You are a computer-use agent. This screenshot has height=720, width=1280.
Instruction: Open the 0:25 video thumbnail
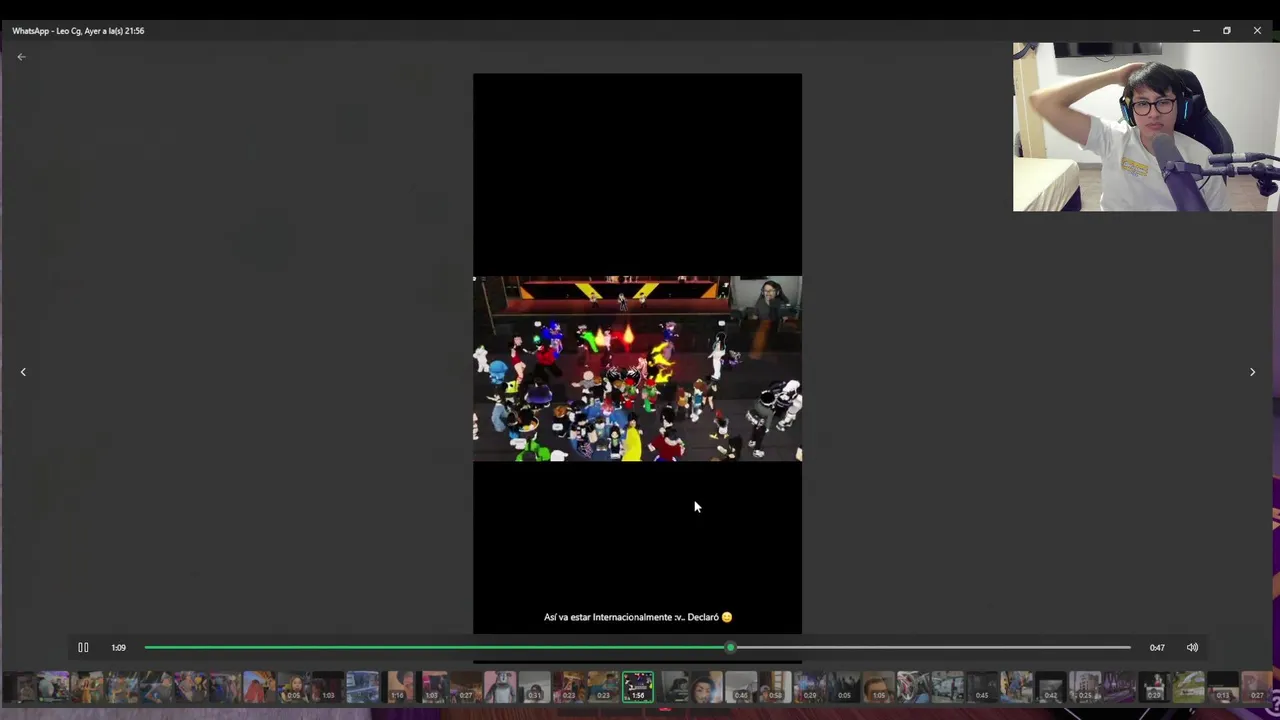pos(1085,687)
